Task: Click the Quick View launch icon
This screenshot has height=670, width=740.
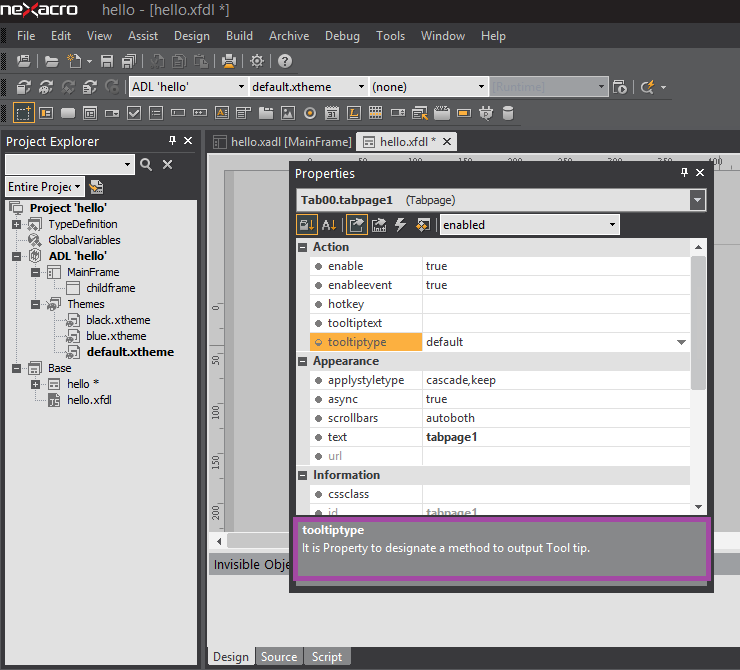Action: (620, 87)
